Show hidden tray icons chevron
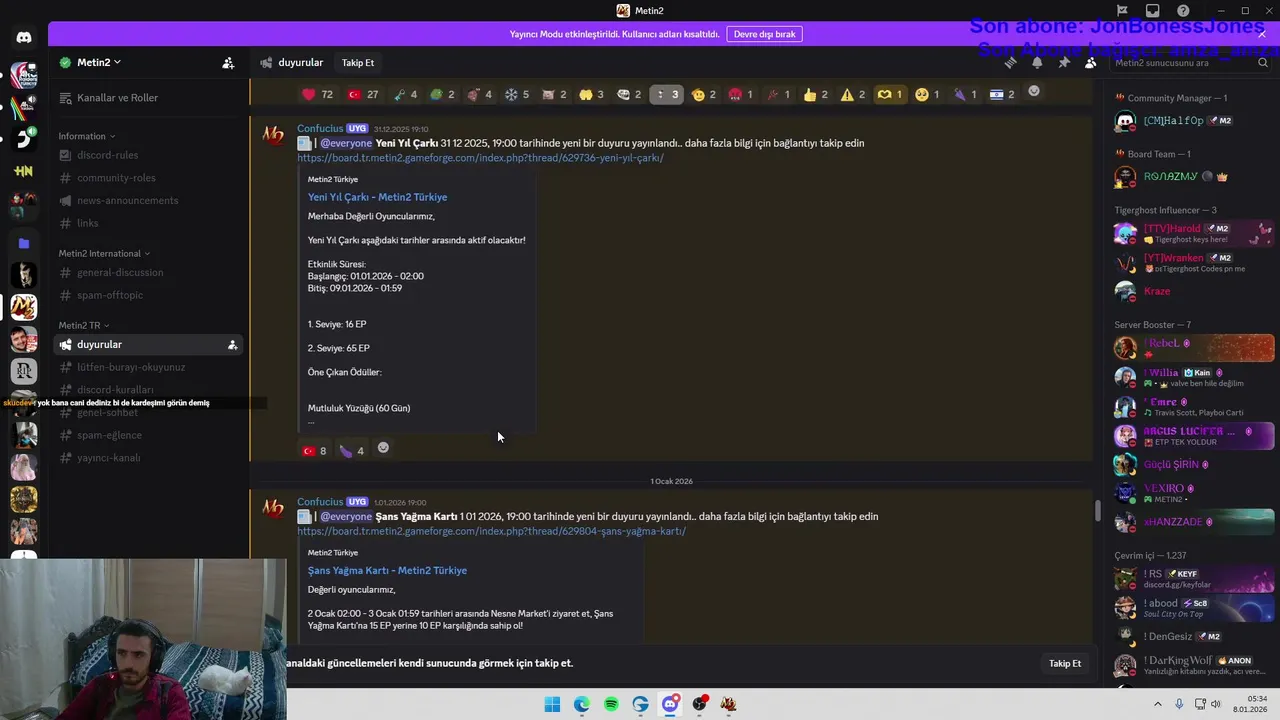The height and width of the screenshot is (720, 1280). click(x=1158, y=704)
